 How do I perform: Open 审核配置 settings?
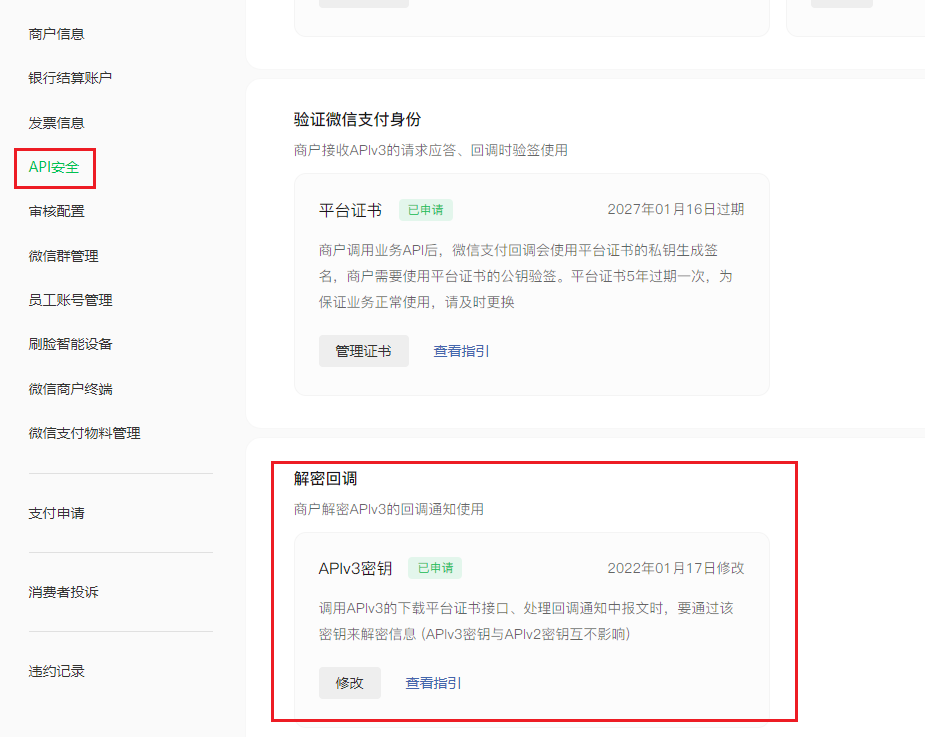(56, 211)
